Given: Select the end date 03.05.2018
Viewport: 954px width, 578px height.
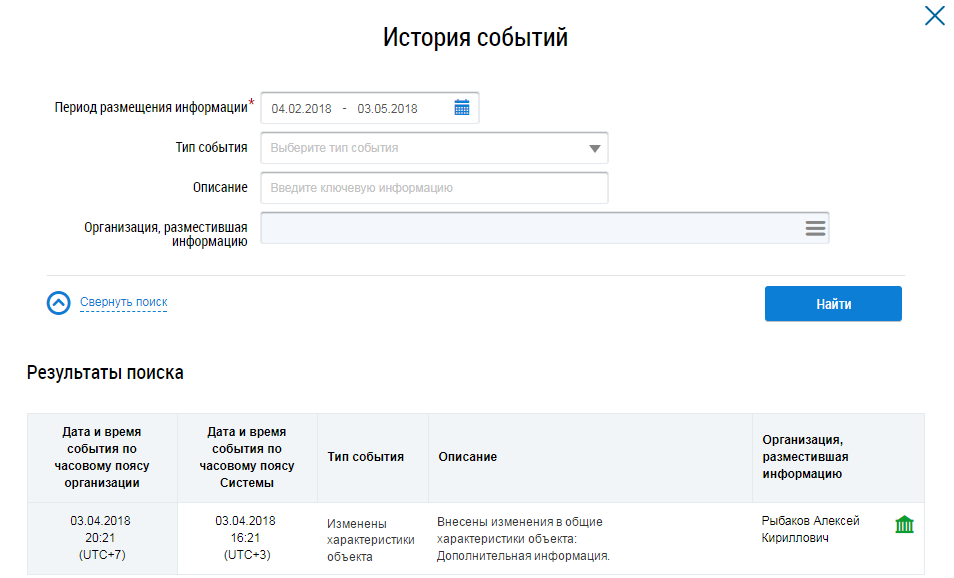Looking at the screenshot, I should coord(387,108).
